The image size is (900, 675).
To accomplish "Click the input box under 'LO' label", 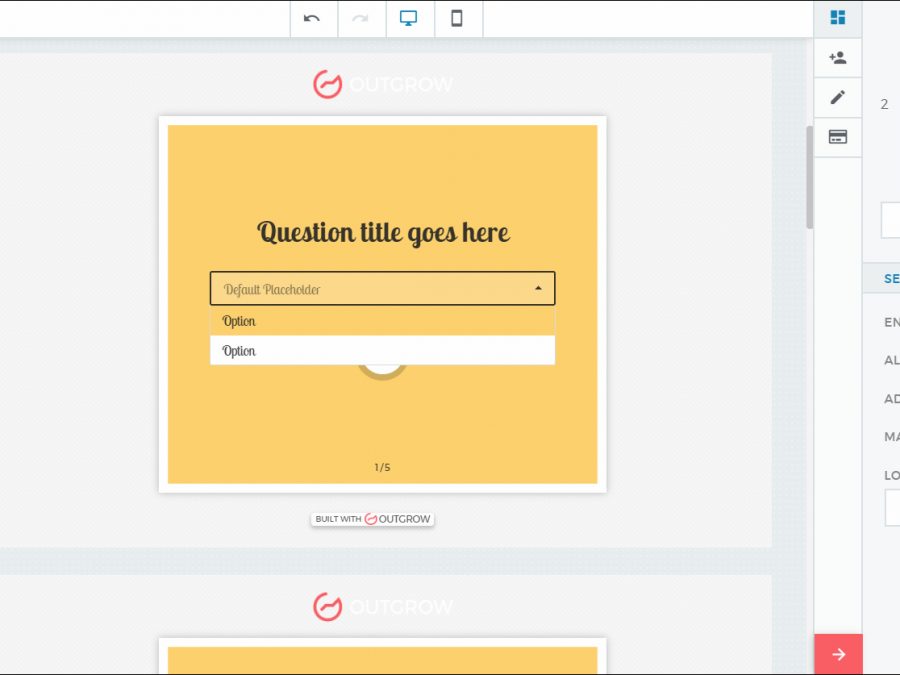I will coord(892,507).
